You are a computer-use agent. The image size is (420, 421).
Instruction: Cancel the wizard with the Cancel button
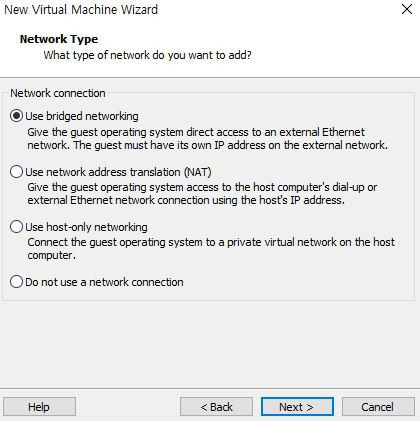point(378,407)
